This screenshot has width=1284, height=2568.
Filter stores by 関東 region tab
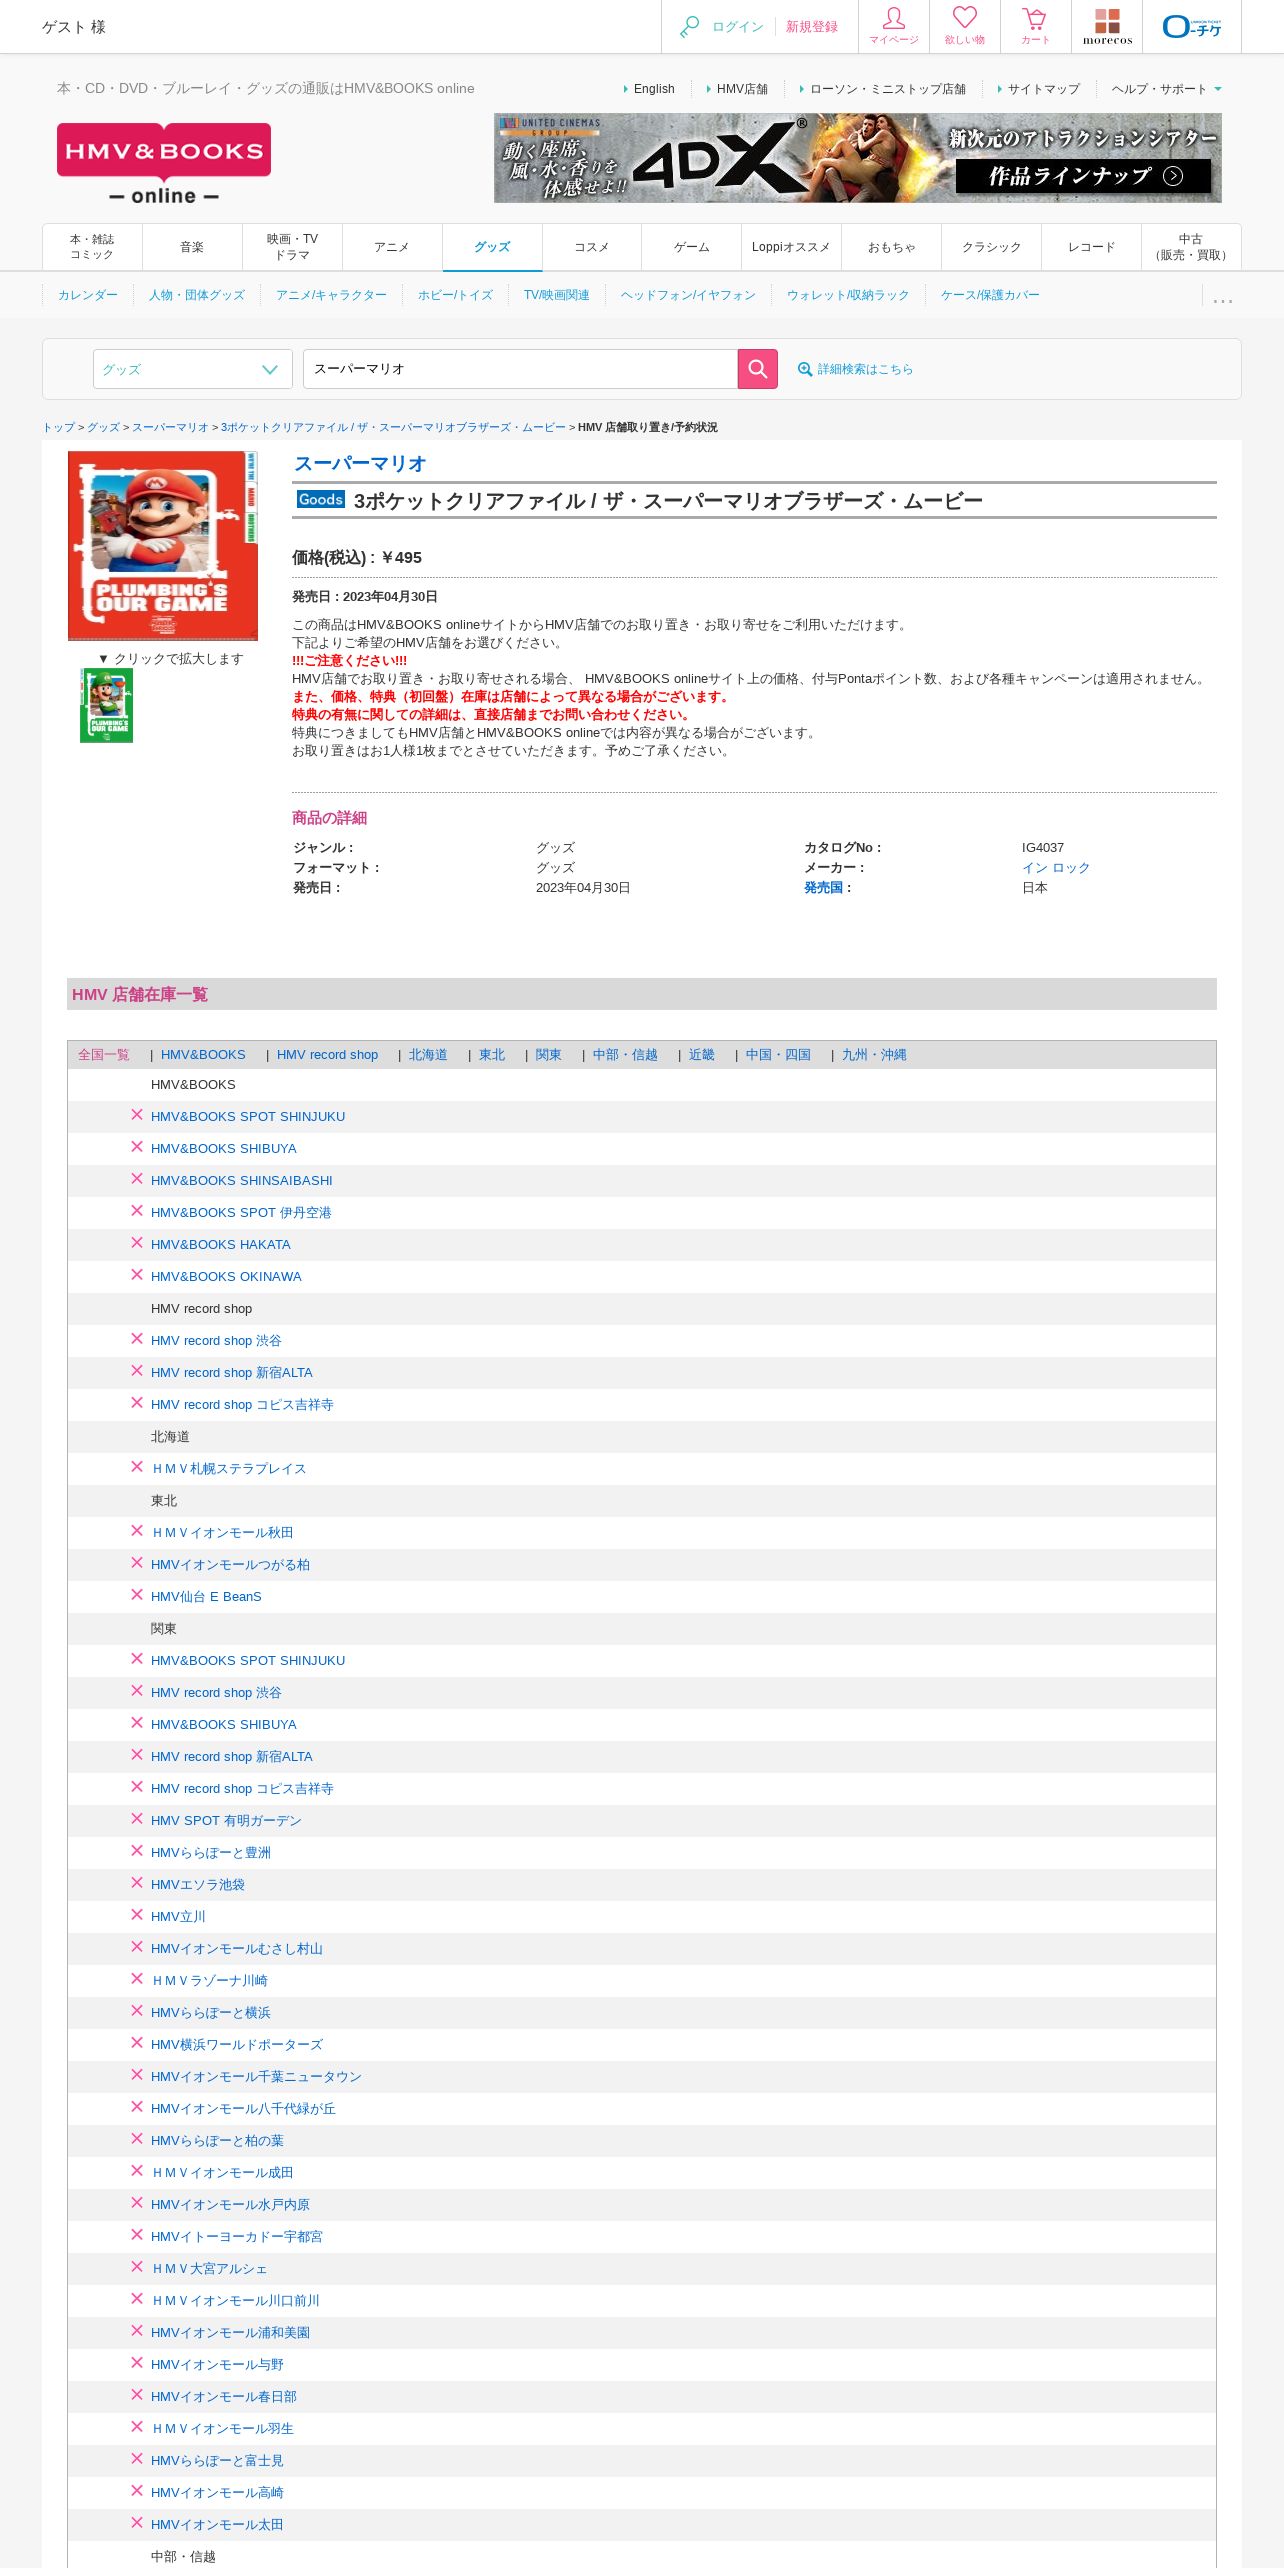(548, 1055)
